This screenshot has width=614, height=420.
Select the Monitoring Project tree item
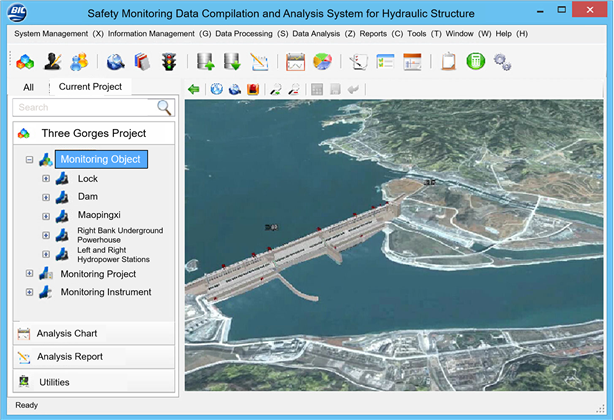tap(98, 274)
